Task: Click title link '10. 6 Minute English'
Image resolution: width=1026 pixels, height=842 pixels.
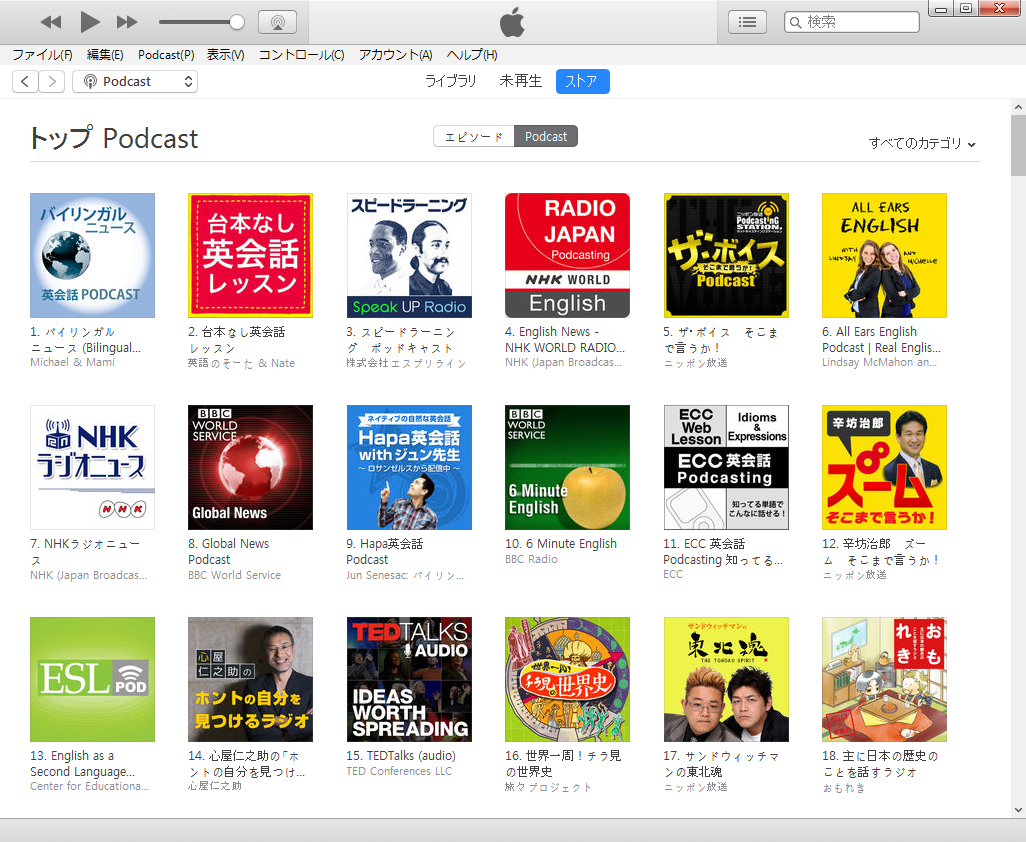Action: tap(561, 544)
